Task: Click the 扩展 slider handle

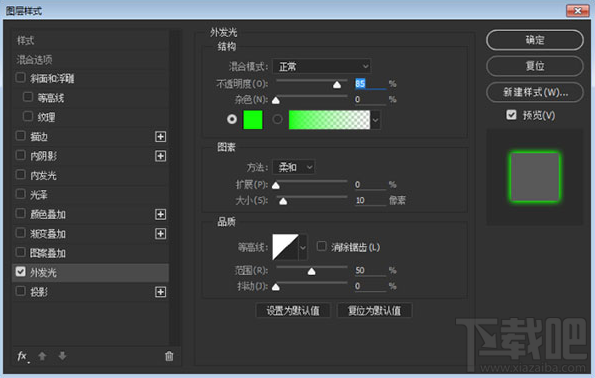Action: tap(276, 186)
